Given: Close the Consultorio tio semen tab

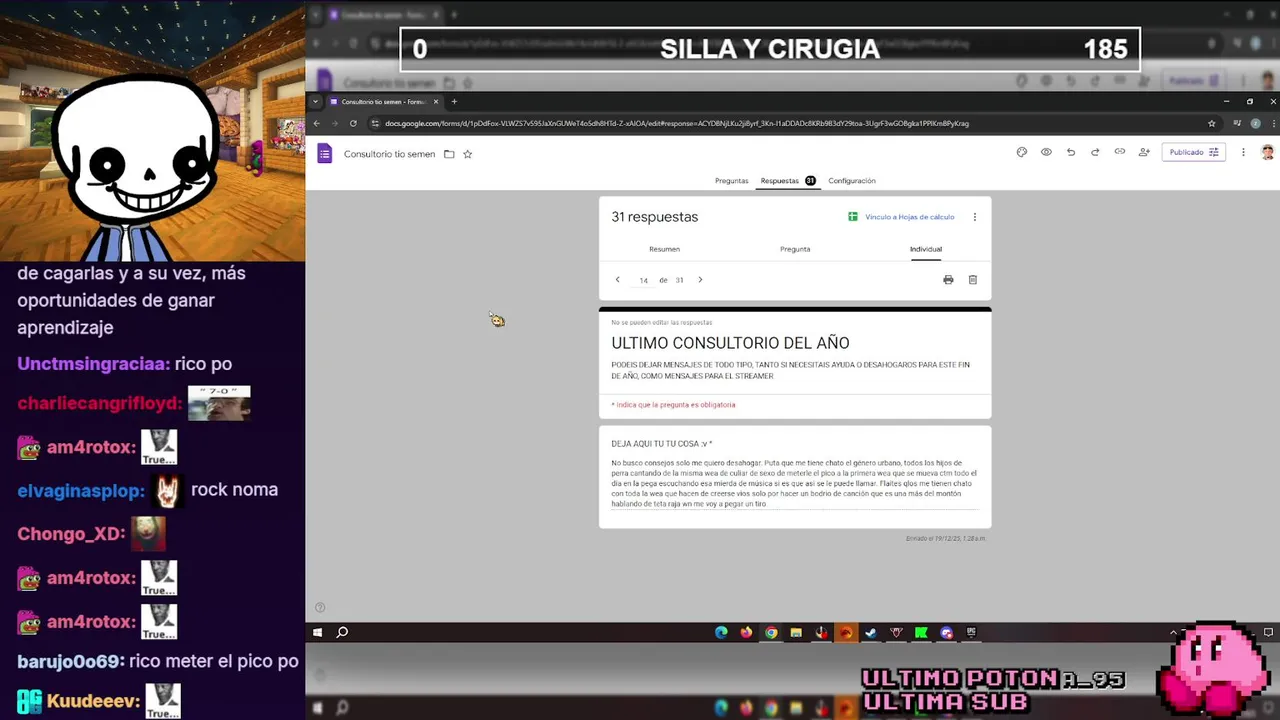Looking at the screenshot, I should pyautogui.click(x=436, y=101).
